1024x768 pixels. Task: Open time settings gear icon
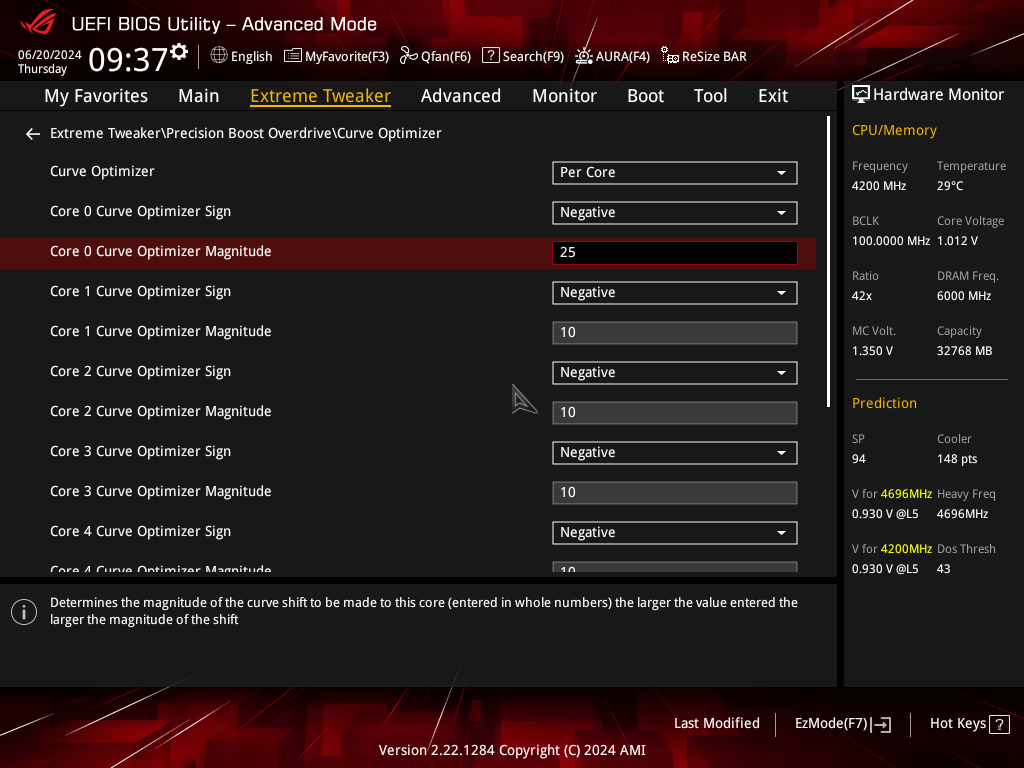[179, 52]
